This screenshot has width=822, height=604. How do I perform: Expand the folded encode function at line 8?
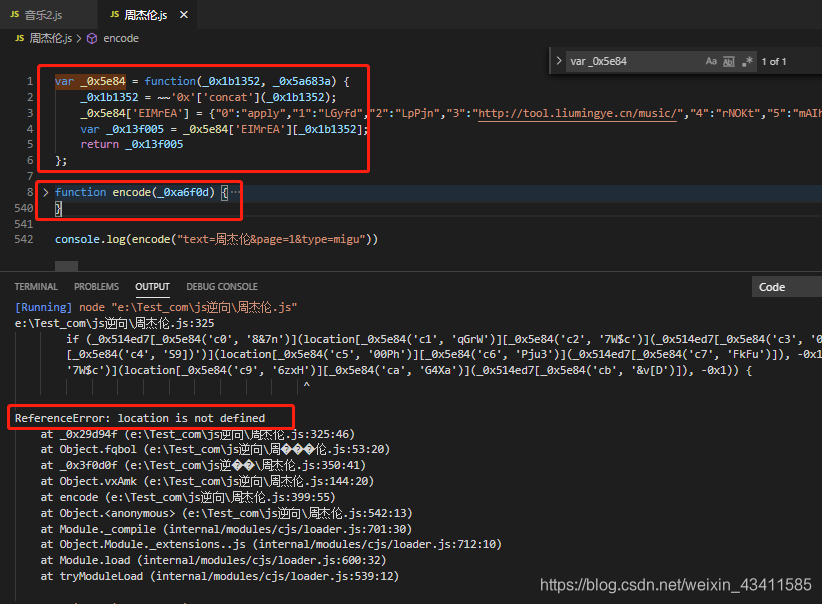click(x=46, y=192)
